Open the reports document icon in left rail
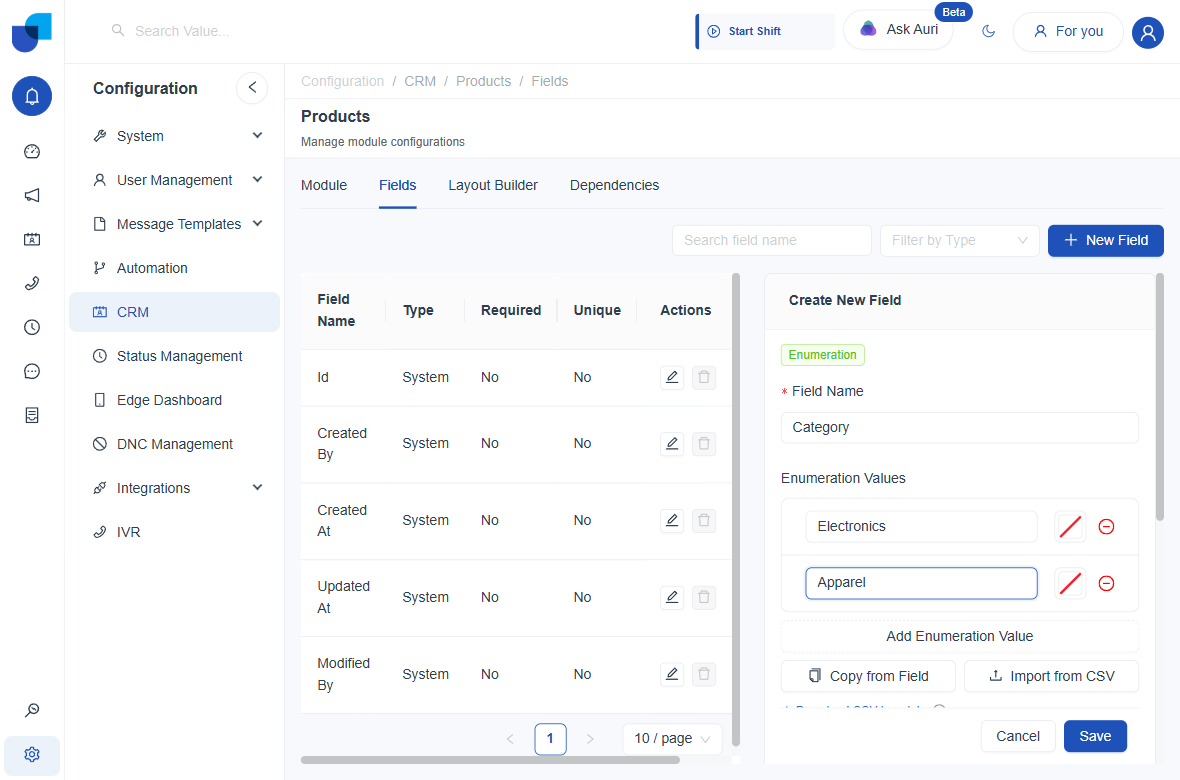The width and height of the screenshot is (1180, 780). pos(32,416)
